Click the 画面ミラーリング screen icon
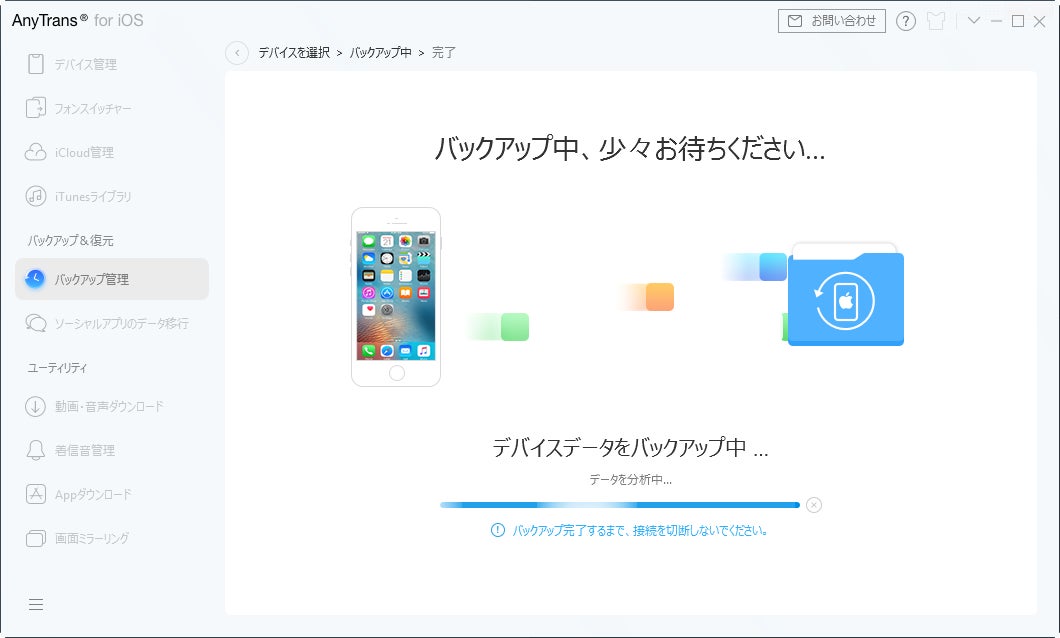The width and height of the screenshot is (1060, 638). pos(36,538)
